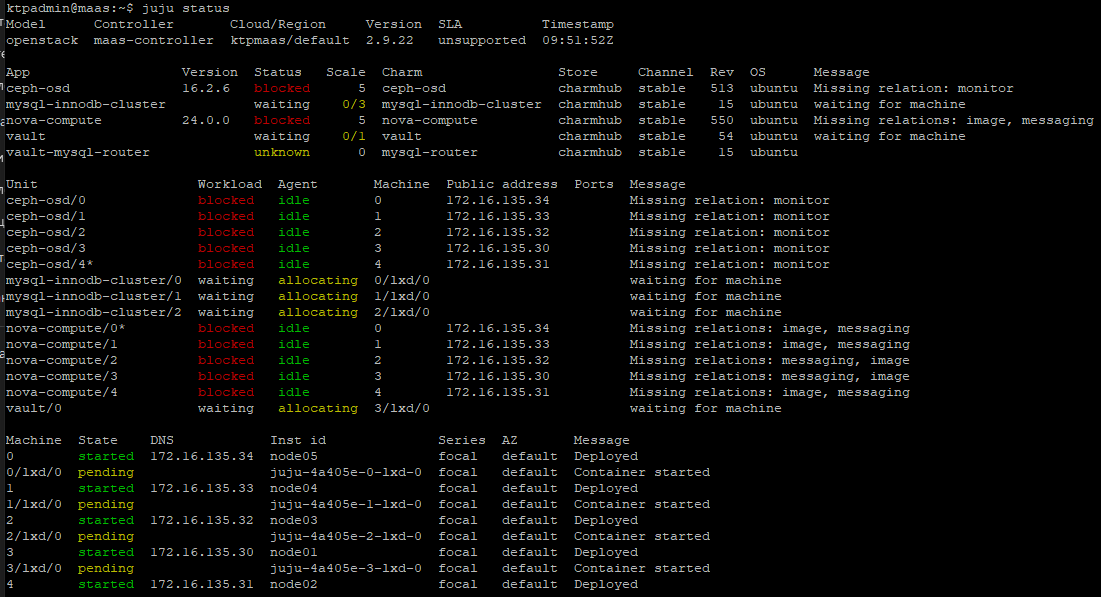Click ceph-osd version '16.2.6'
Screen dimensions: 1101x597
206,88
